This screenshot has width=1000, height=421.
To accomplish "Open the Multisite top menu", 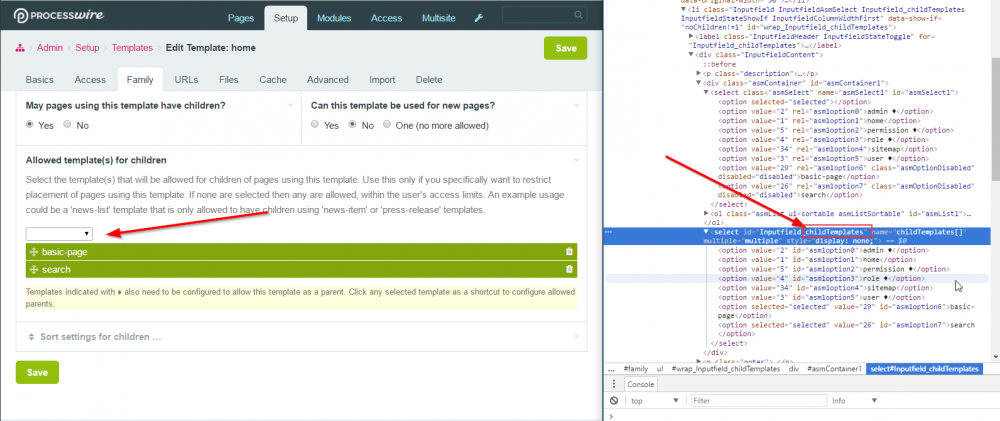I will (x=439, y=18).
